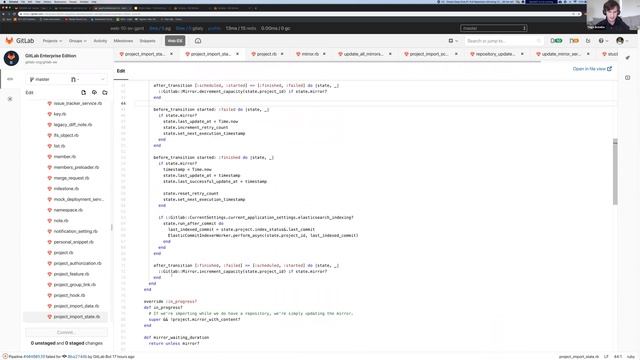Open project_group_link.rb in the file tree
This screenshot has width=640, height=360.
pyautogui.click(x=75, y=284)
